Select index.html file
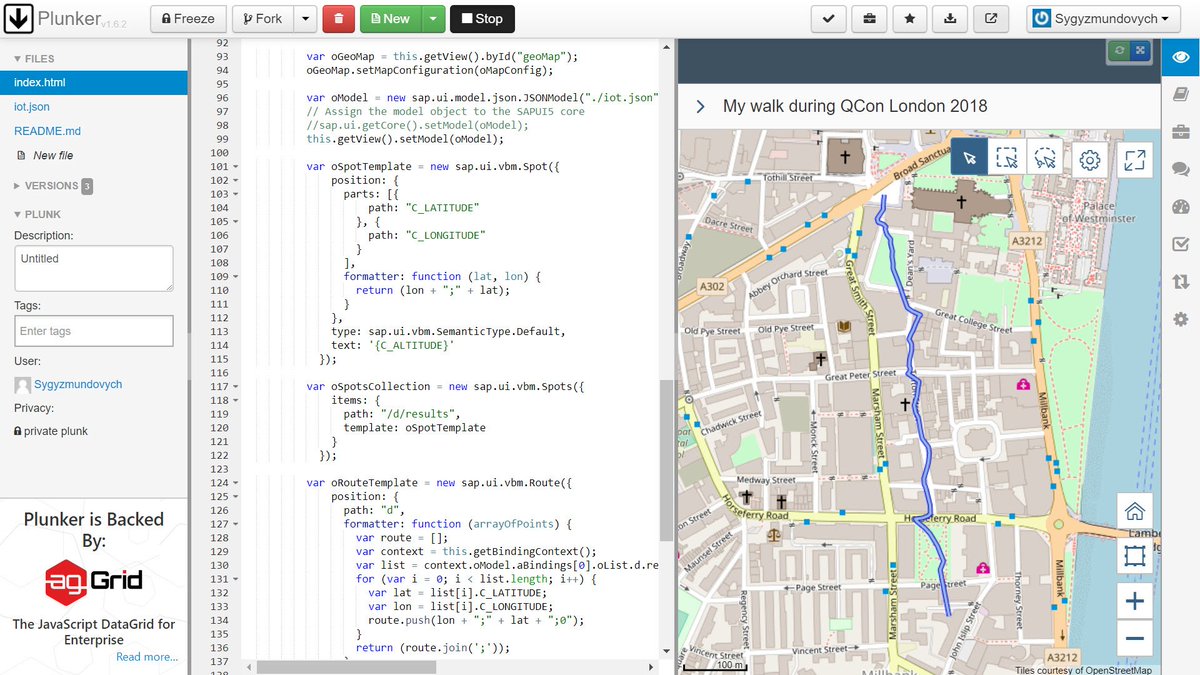Image resolution: width=1200 pixels, height=675 pixels. (94, 83)
